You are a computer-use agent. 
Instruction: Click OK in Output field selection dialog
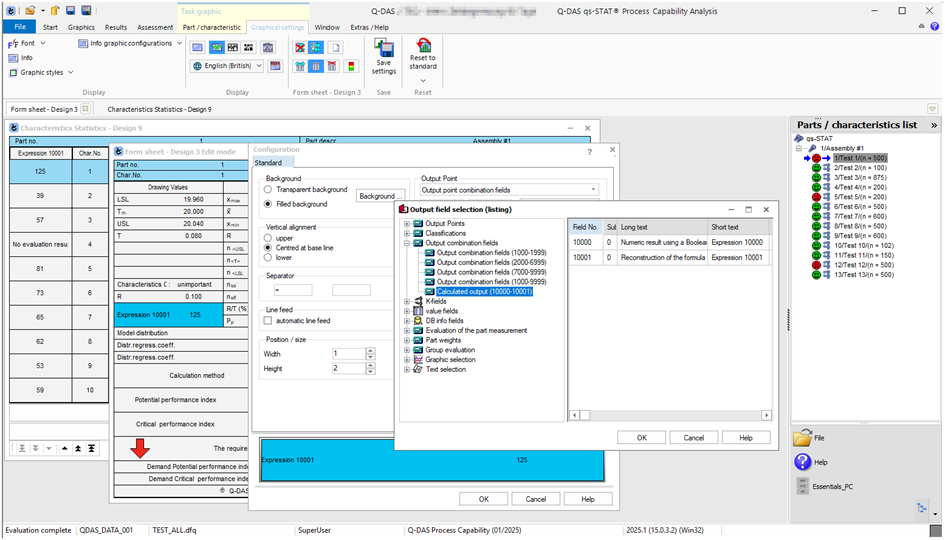click(x=641, y=438)
